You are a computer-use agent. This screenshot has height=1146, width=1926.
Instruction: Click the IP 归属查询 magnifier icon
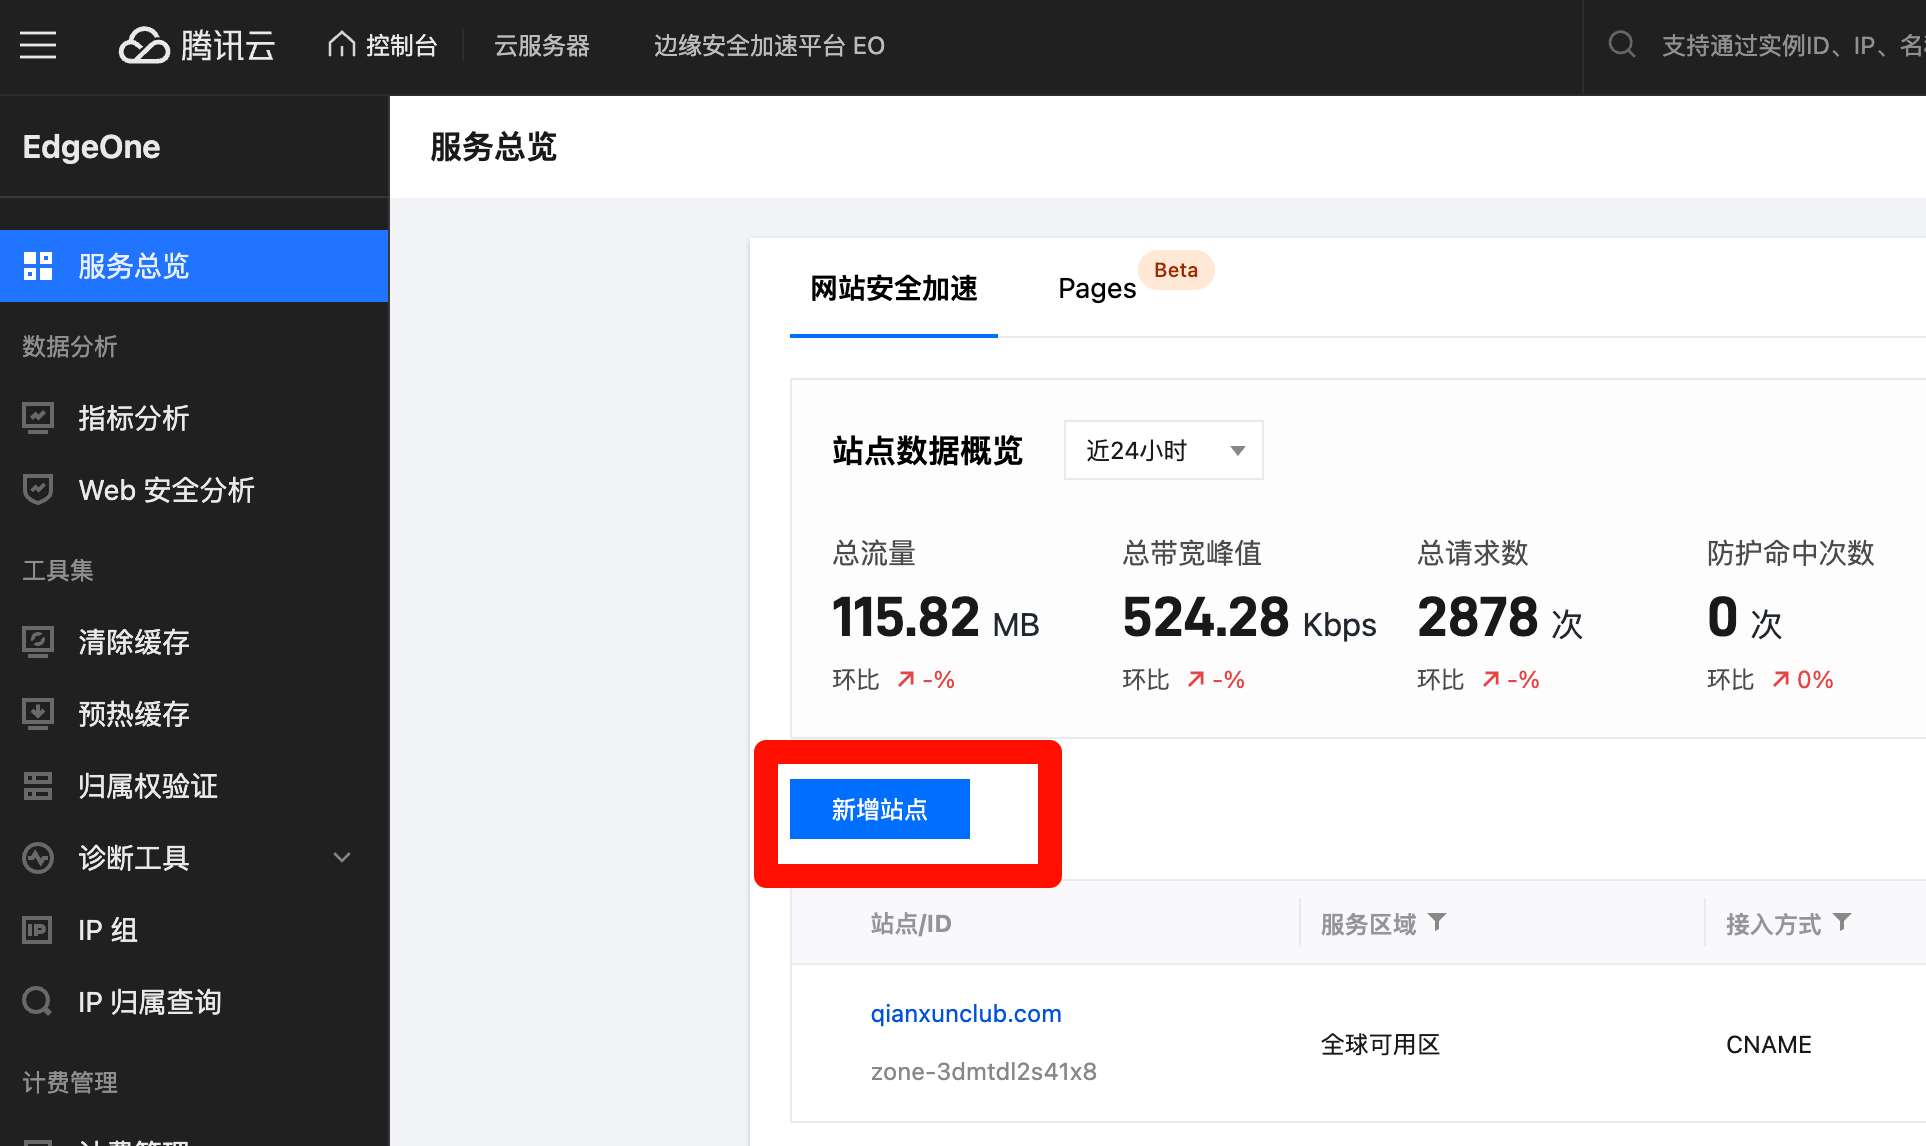(38, 1002)
